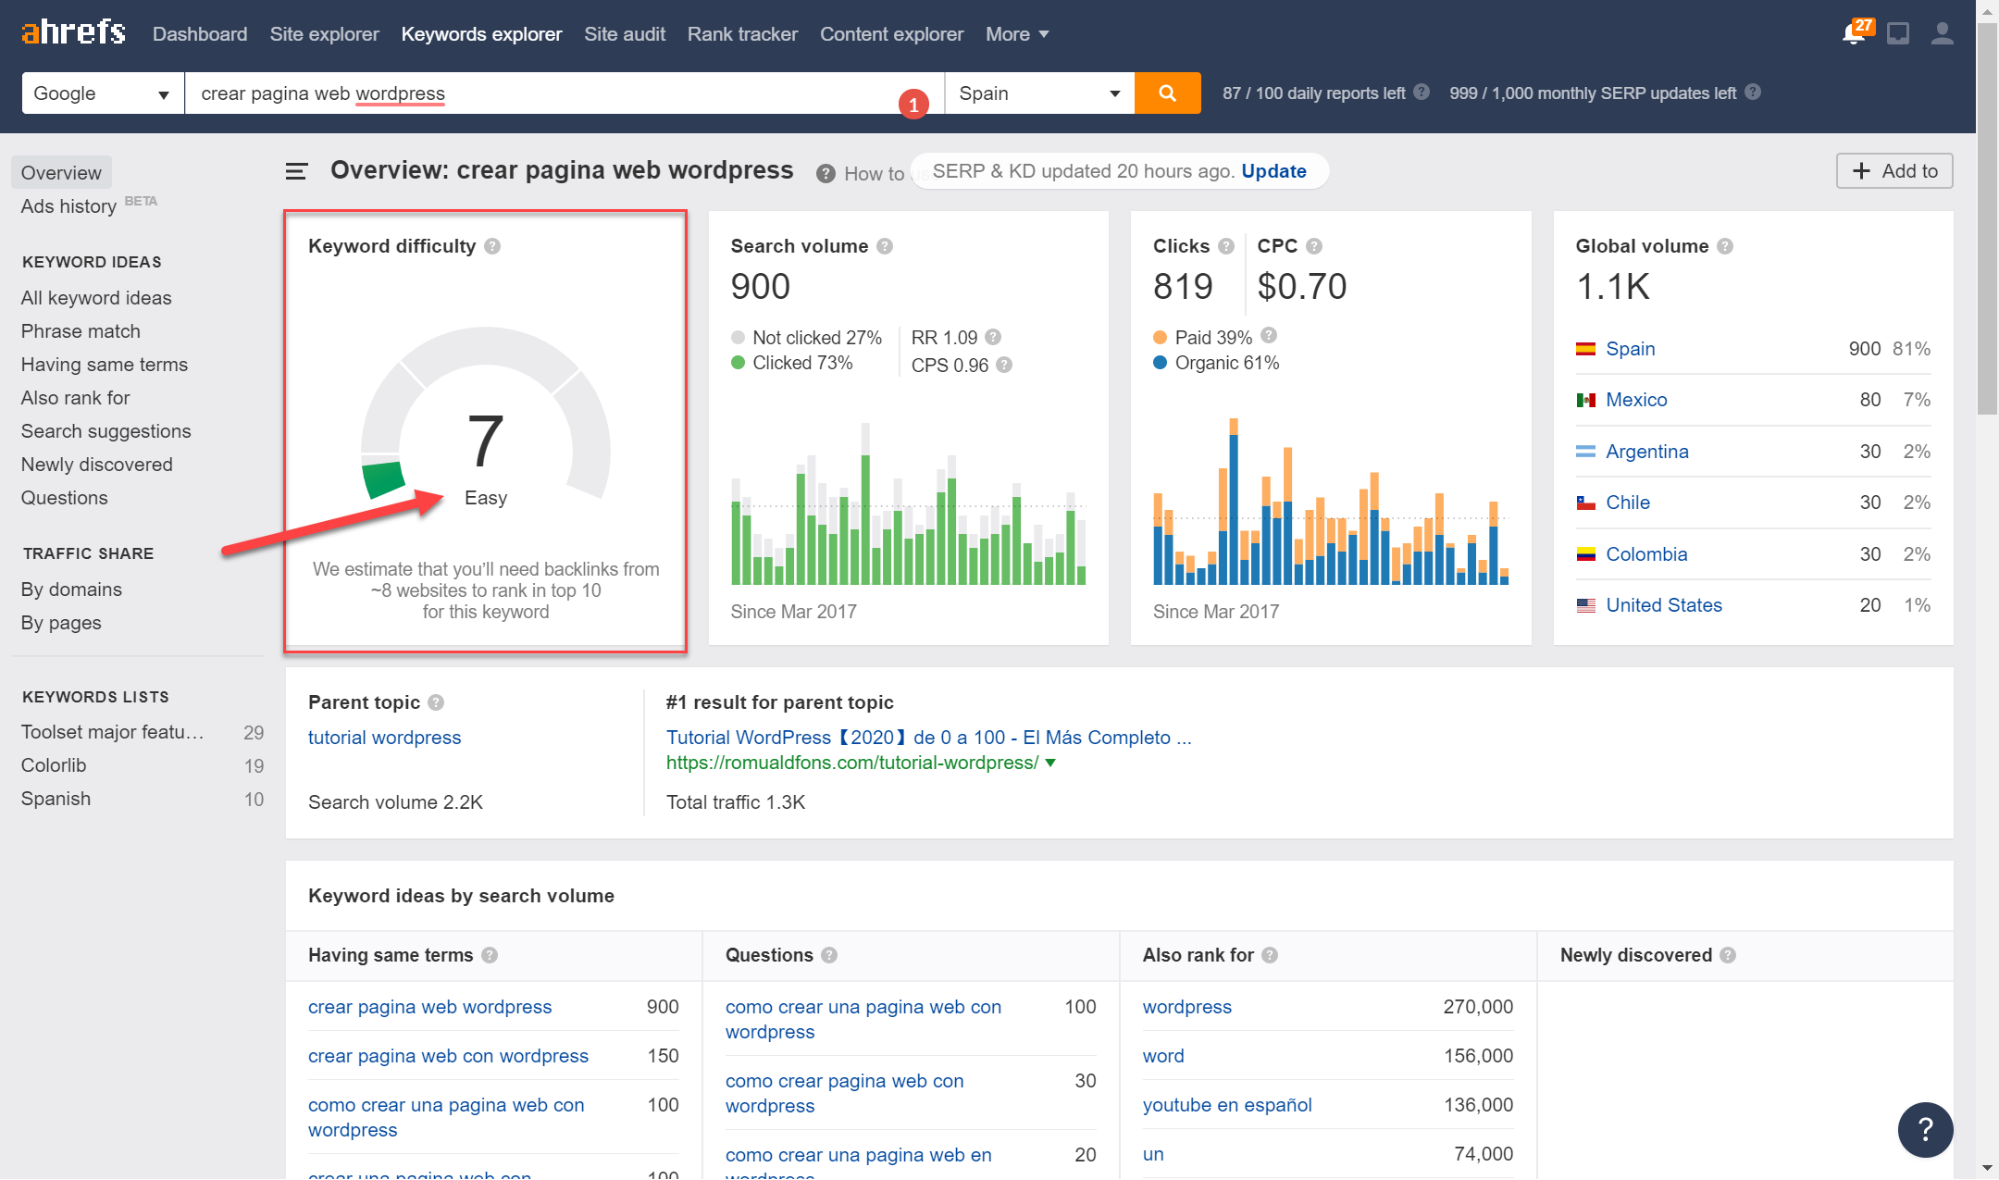Open Phrase match keyword ideas
1999x1180 pixels.
[80, 331]
